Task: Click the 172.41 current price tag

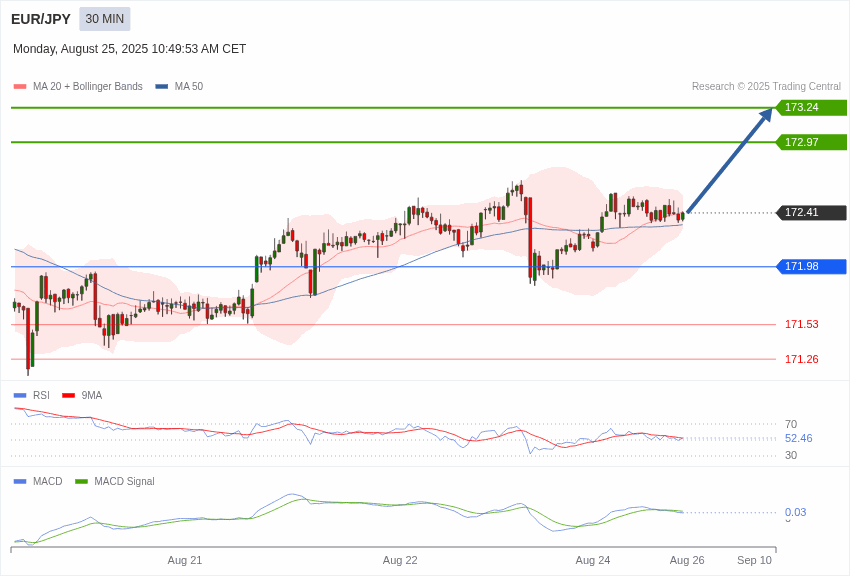Action: [x=811, y=212]
